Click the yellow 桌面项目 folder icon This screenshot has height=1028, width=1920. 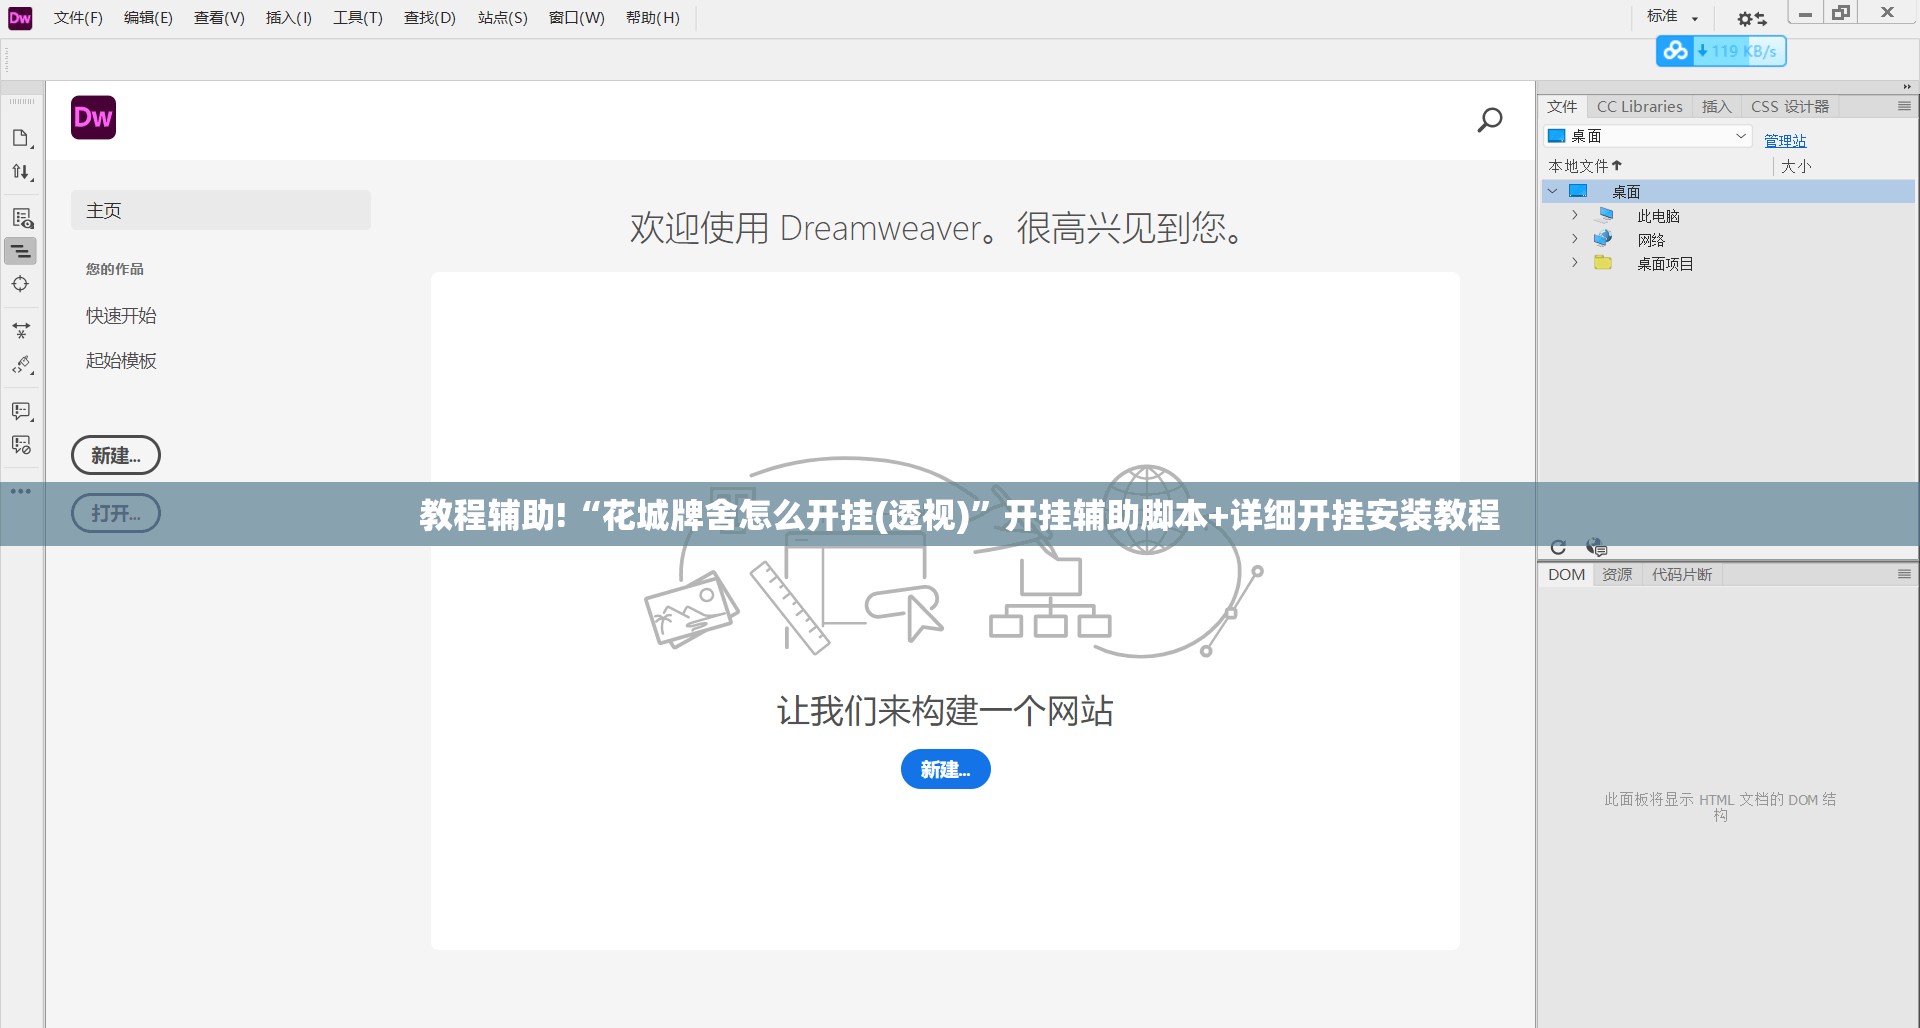click(1603, 263)
